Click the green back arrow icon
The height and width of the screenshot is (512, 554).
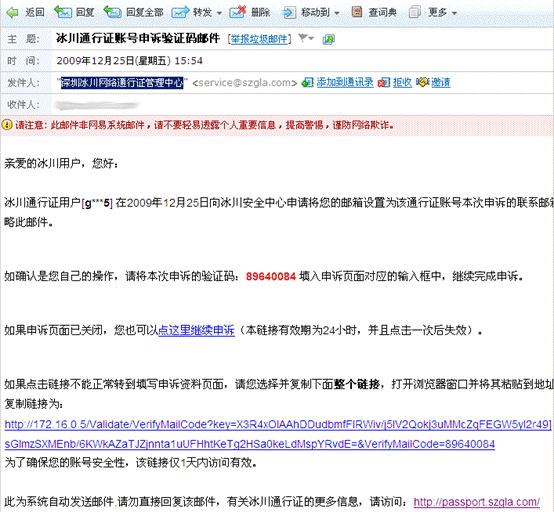12,13
